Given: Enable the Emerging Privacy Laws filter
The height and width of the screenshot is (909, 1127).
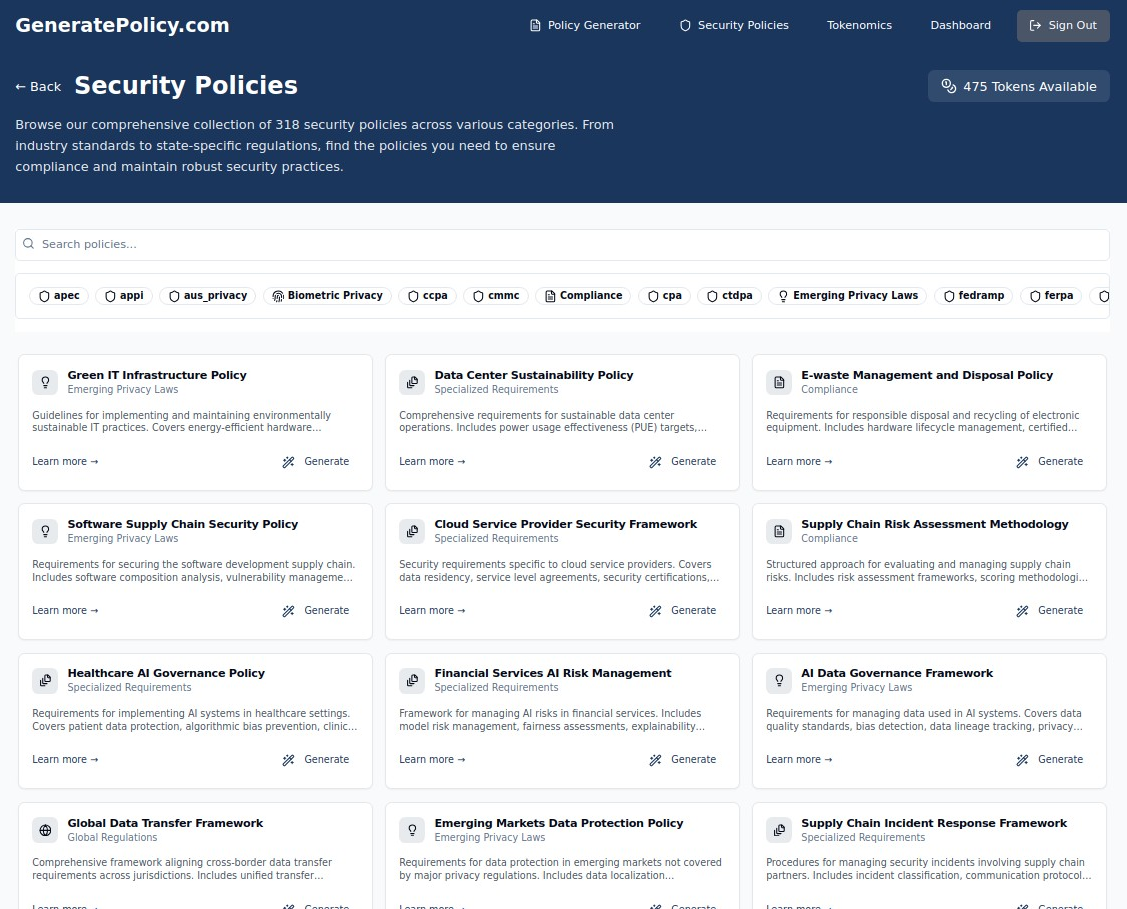Looking at the screenshot, I should 847,296.
